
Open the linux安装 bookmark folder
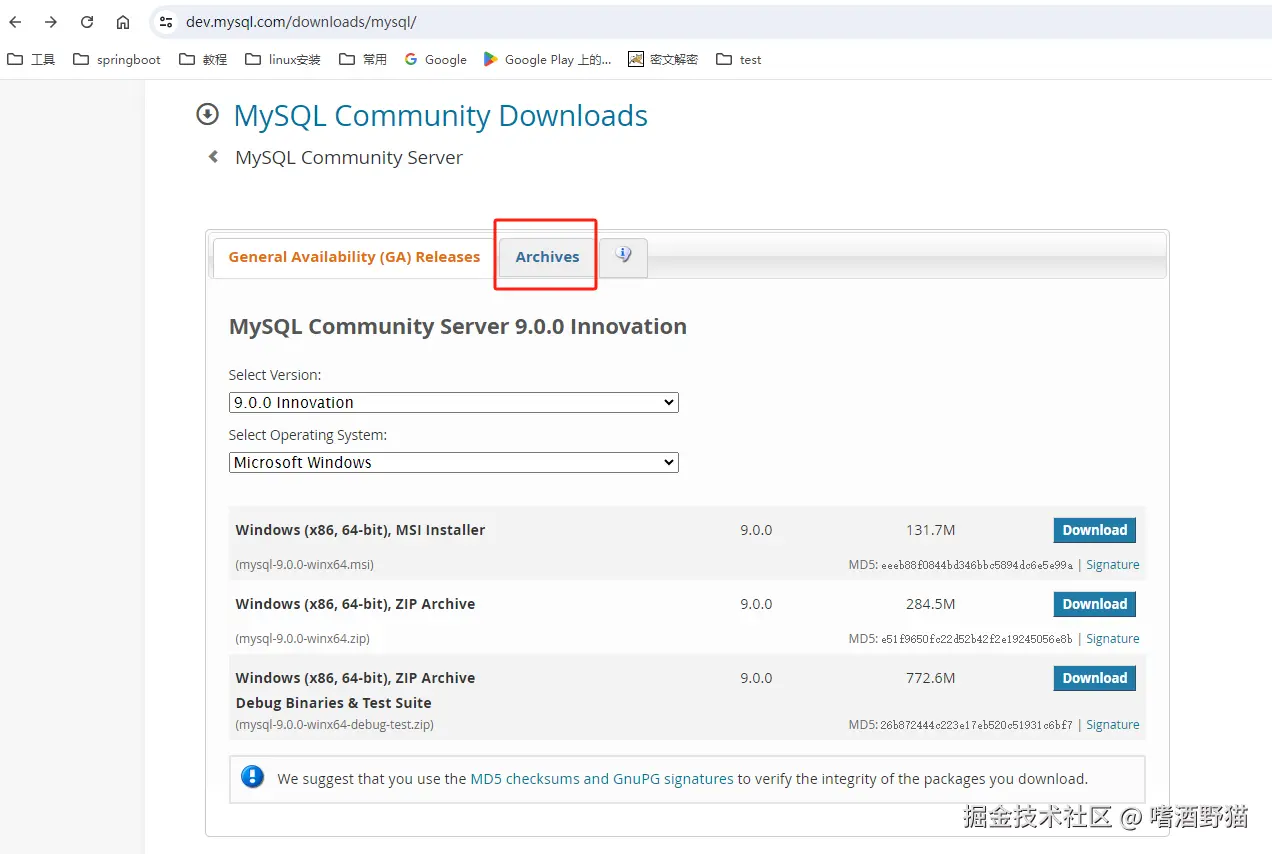(283, 60)
